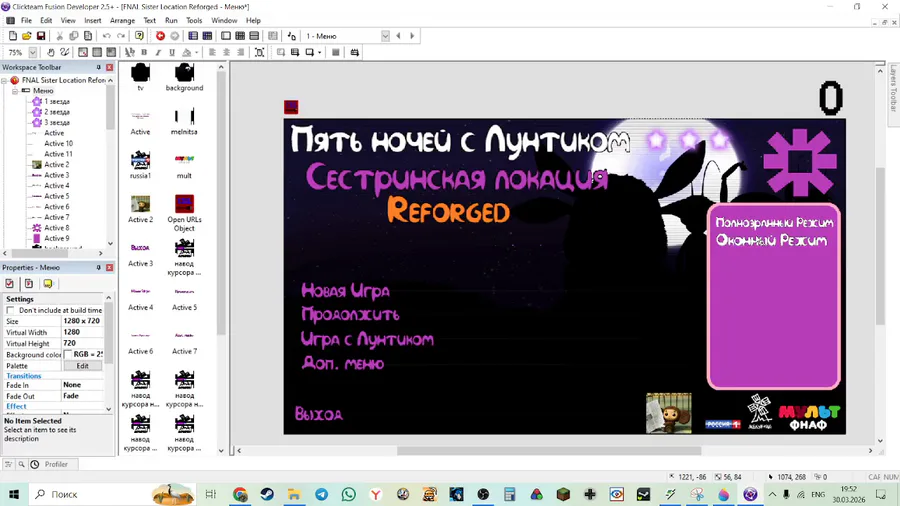Open the frame selector '1 - Меню' dropdown
This screenshot has width=900, height=506.
pos(385,36)
